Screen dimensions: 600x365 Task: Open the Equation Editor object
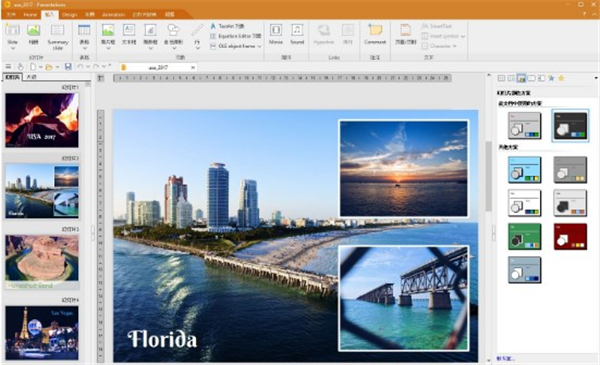tap(235, 36)
